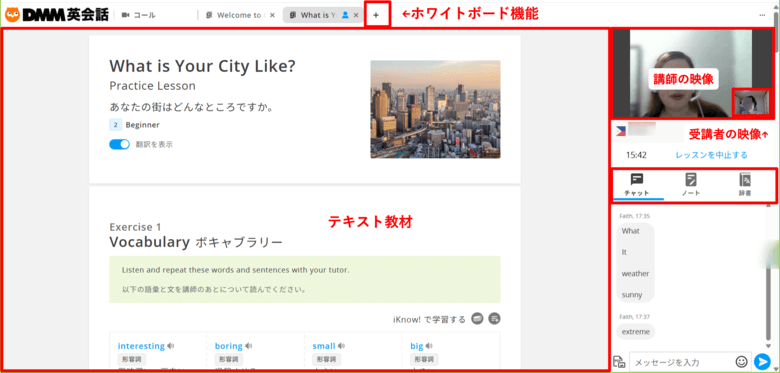Screen dimensions: 780x373
Task: Toggle the 翻訳を表示 translation switch
Action: pyautogui.click(x=119, y=144)
